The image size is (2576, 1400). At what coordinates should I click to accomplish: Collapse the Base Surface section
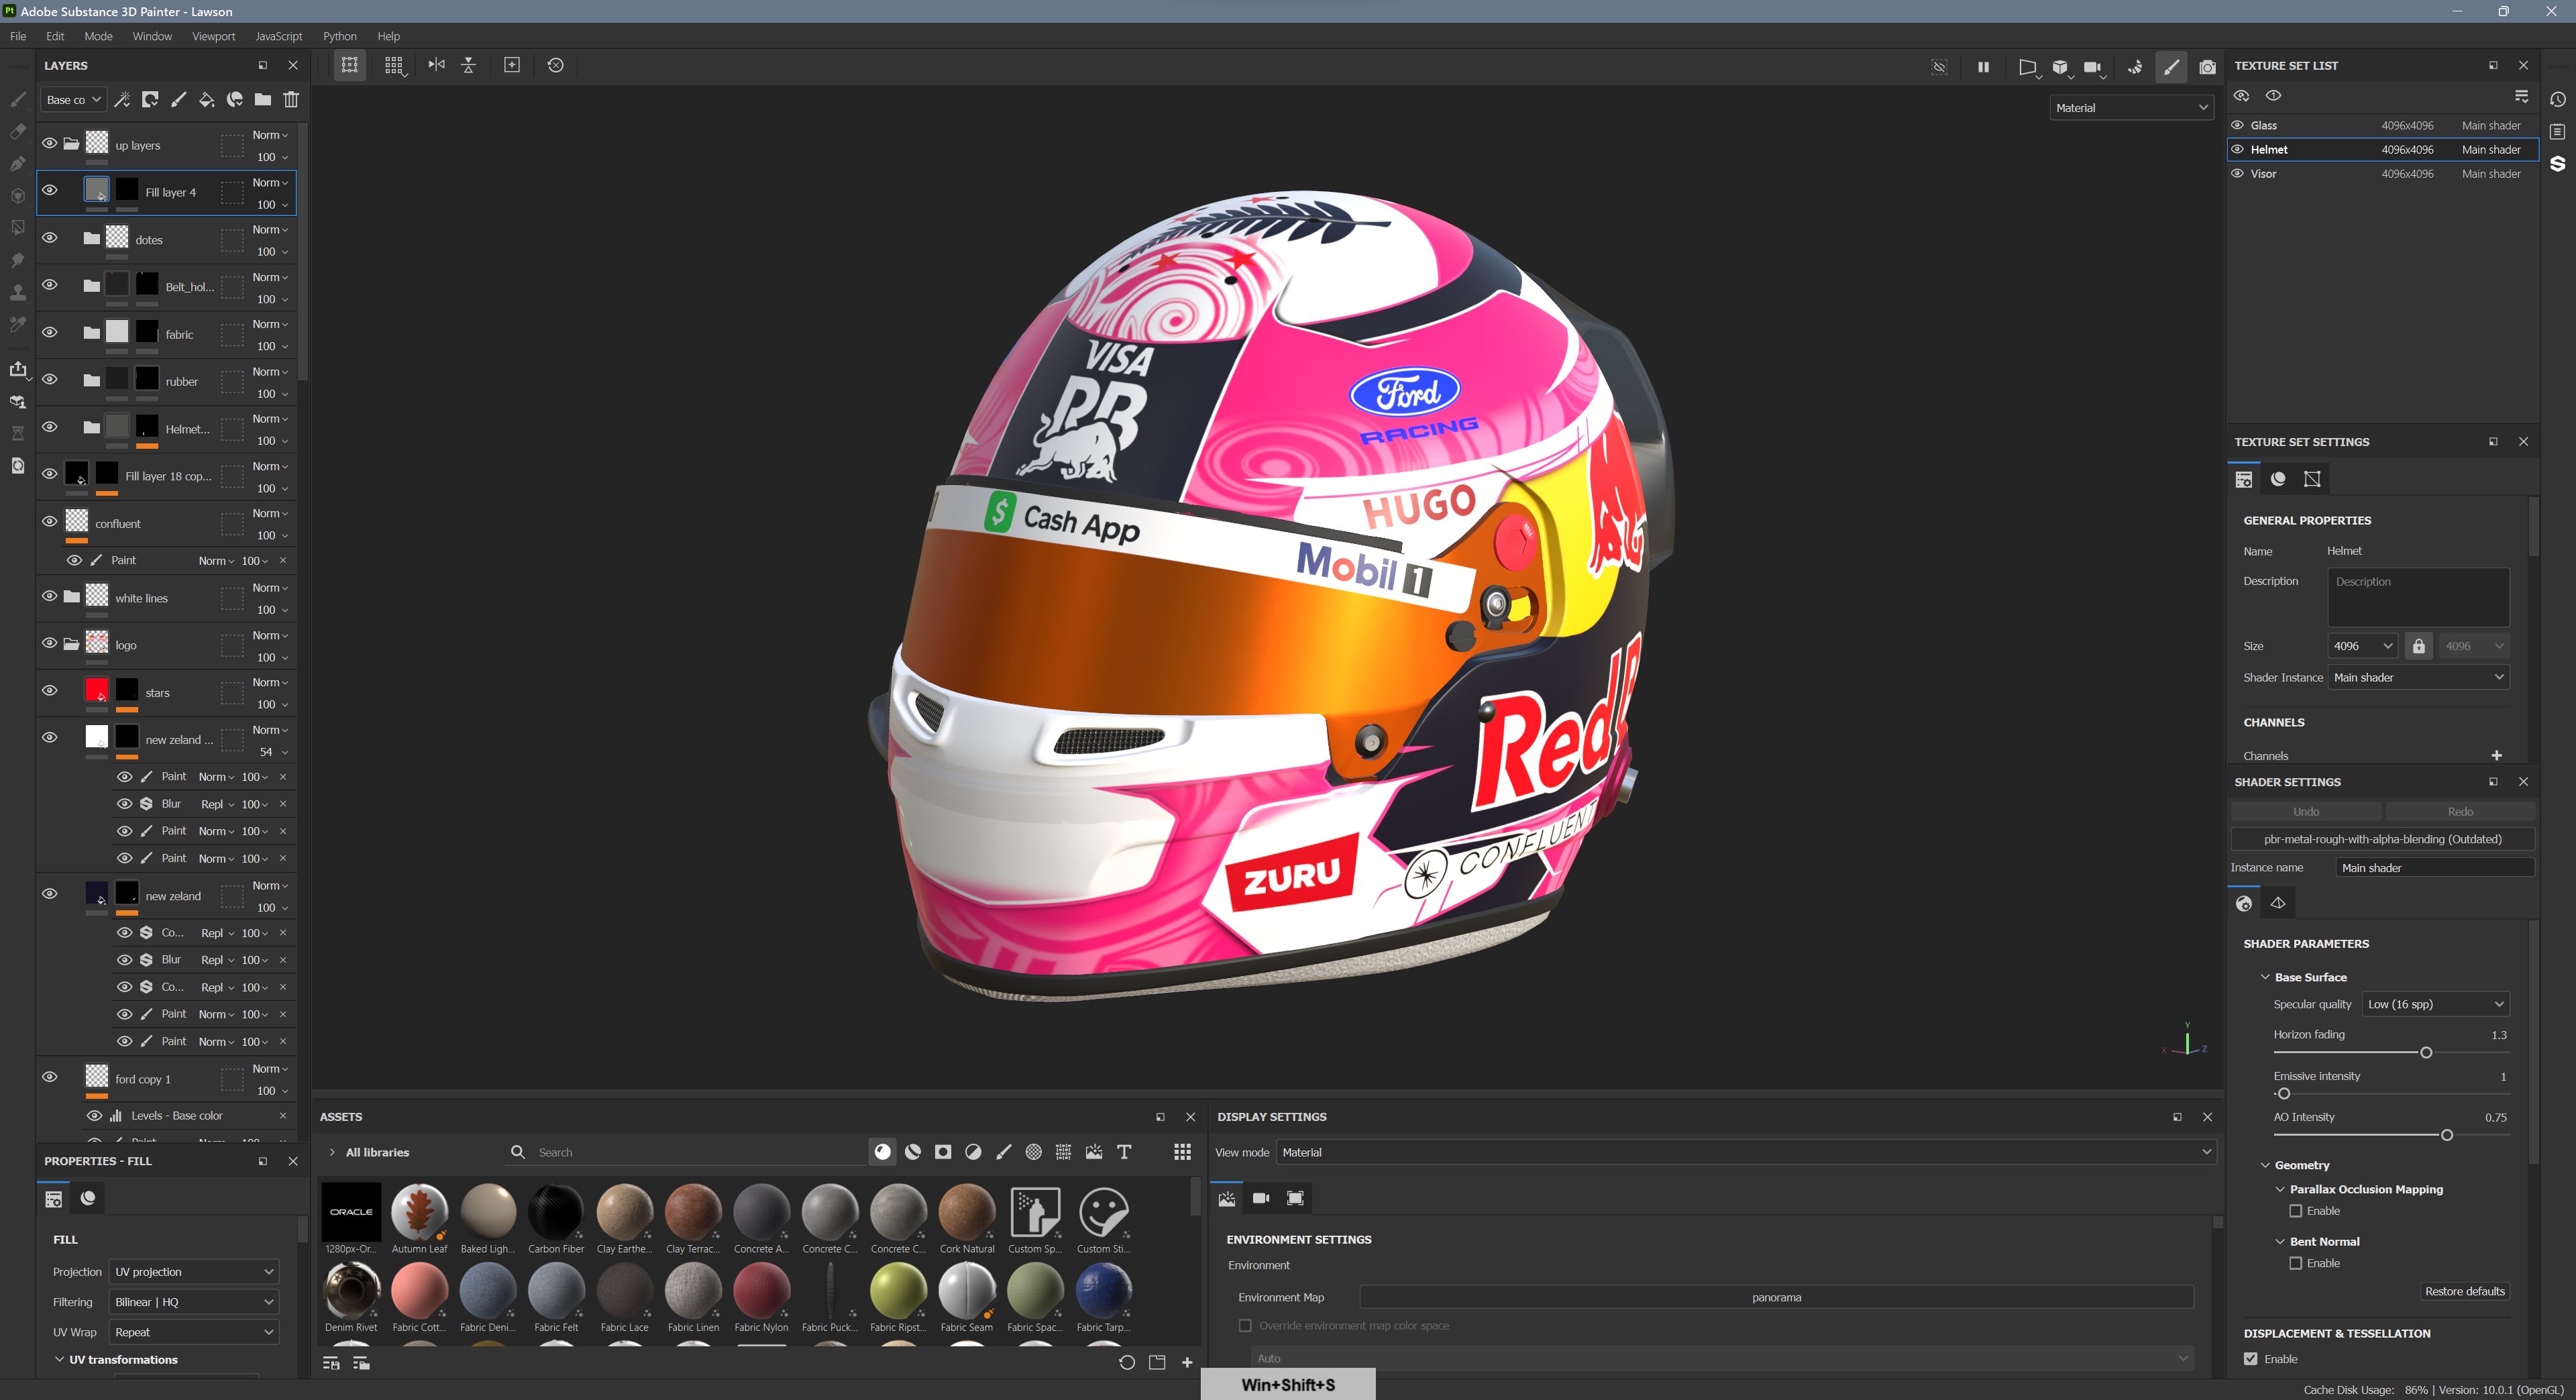(2265, 977)
